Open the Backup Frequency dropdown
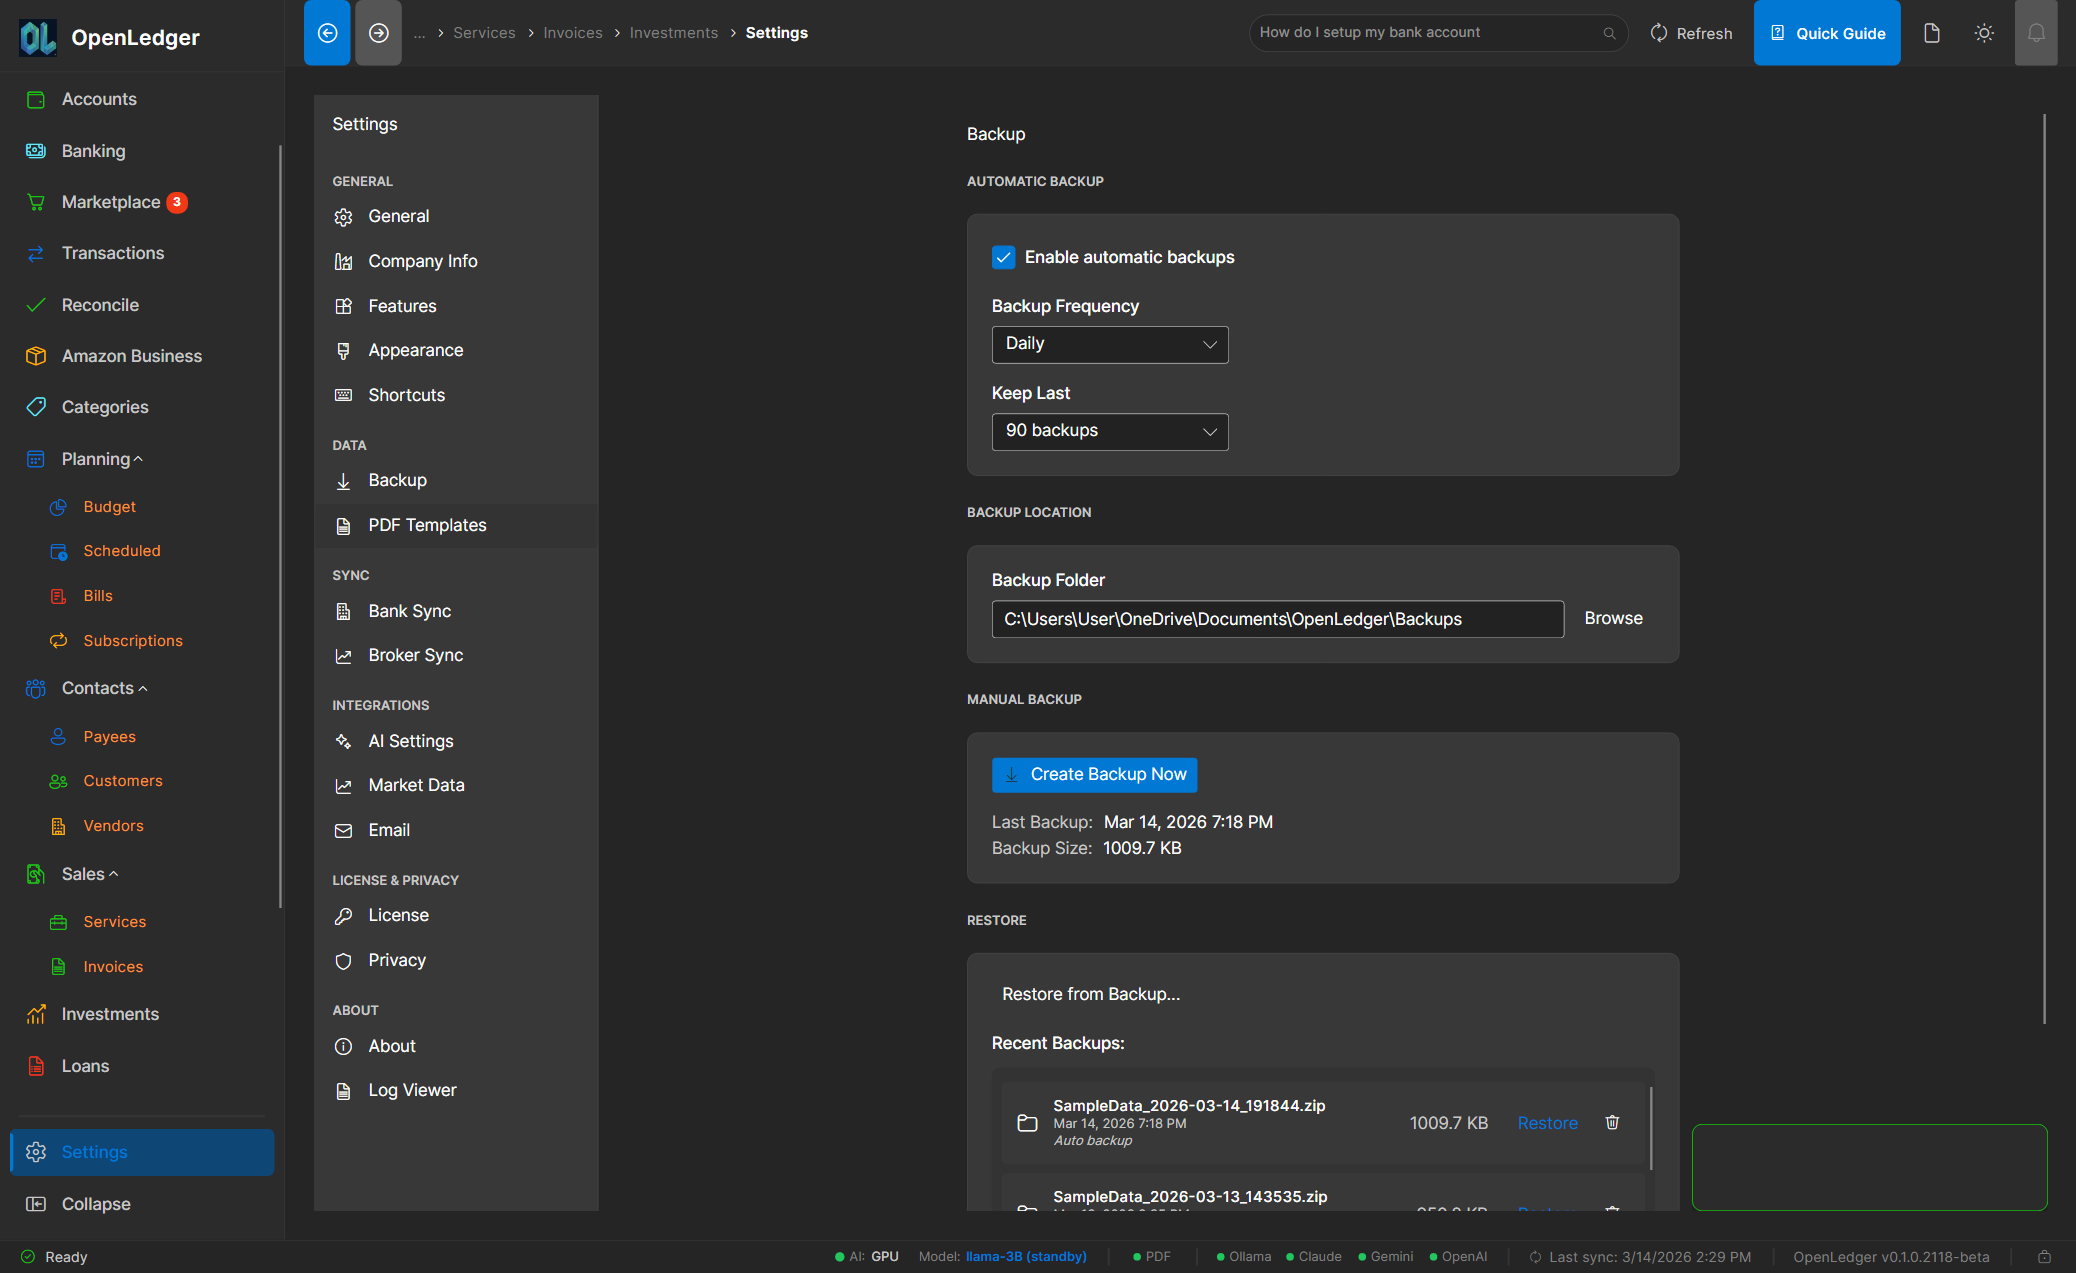This screenshot has width=2076, height=1273. (x=1109, y=344)
